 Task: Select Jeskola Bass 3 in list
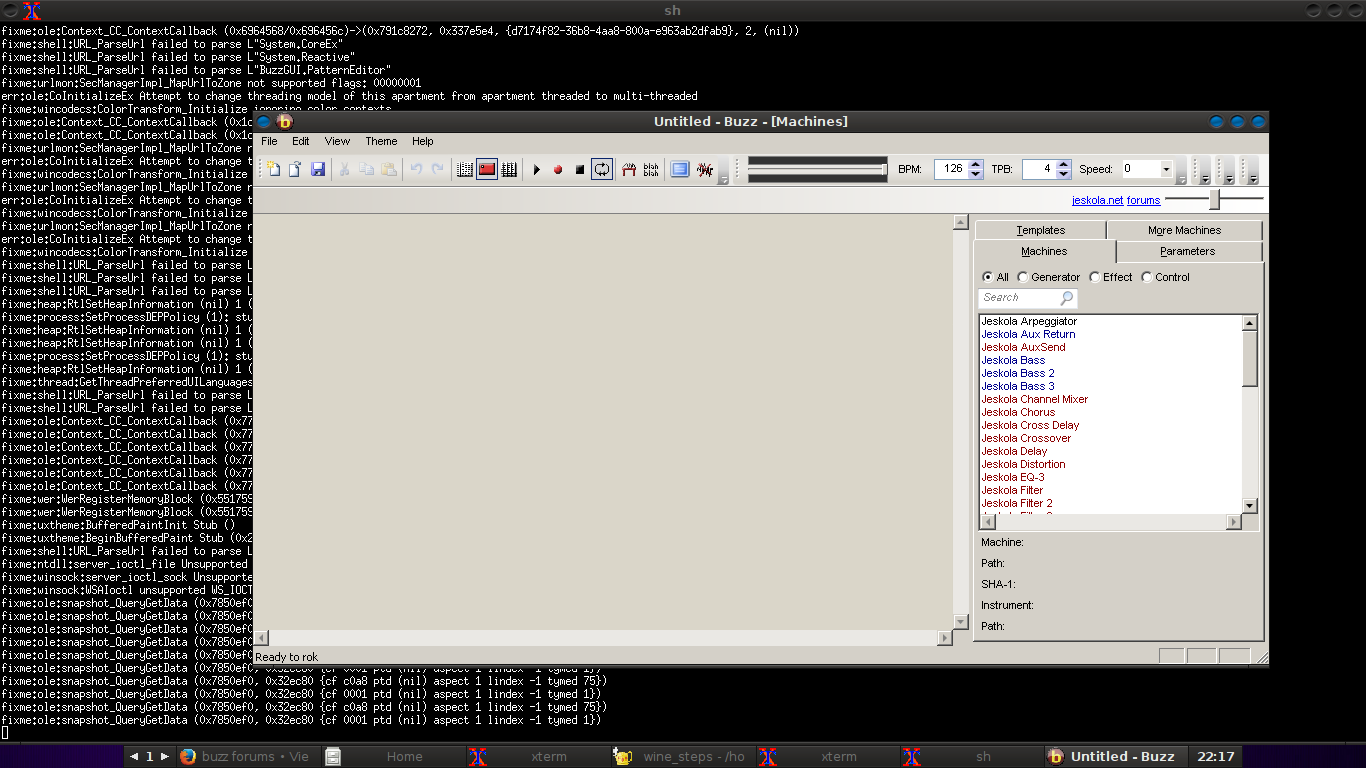pos(1018,386)
